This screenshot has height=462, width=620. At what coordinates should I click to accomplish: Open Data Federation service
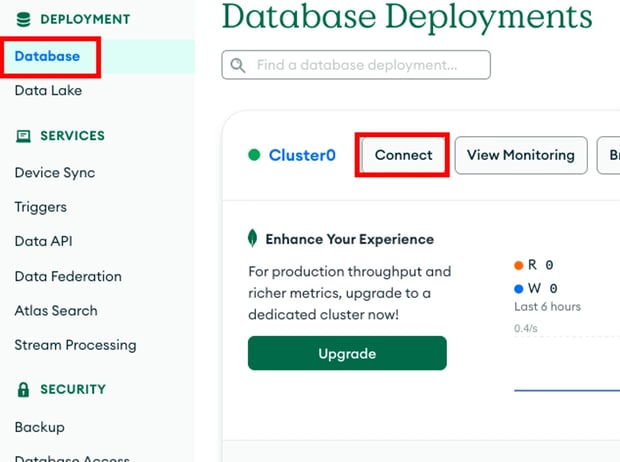[x=68, y=276]
